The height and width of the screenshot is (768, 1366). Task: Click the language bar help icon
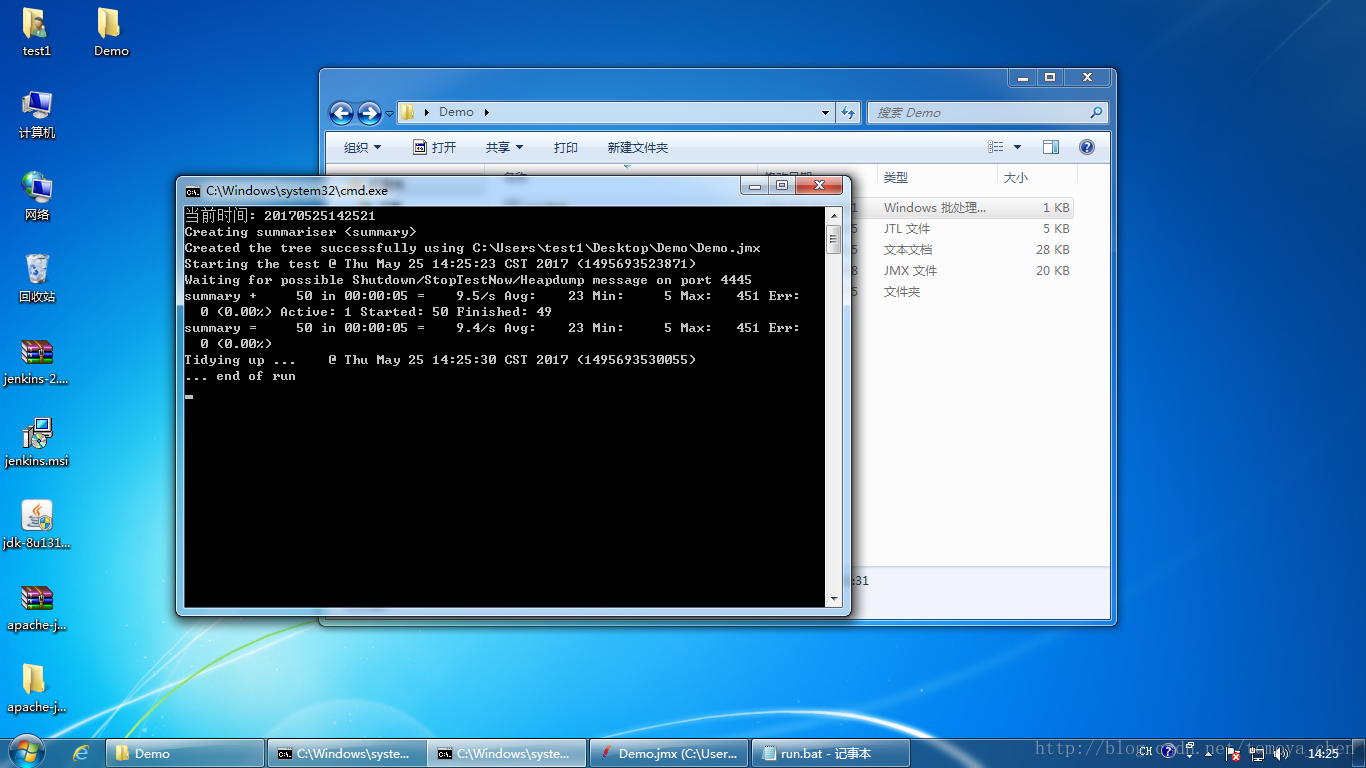tap(1168, 752)
